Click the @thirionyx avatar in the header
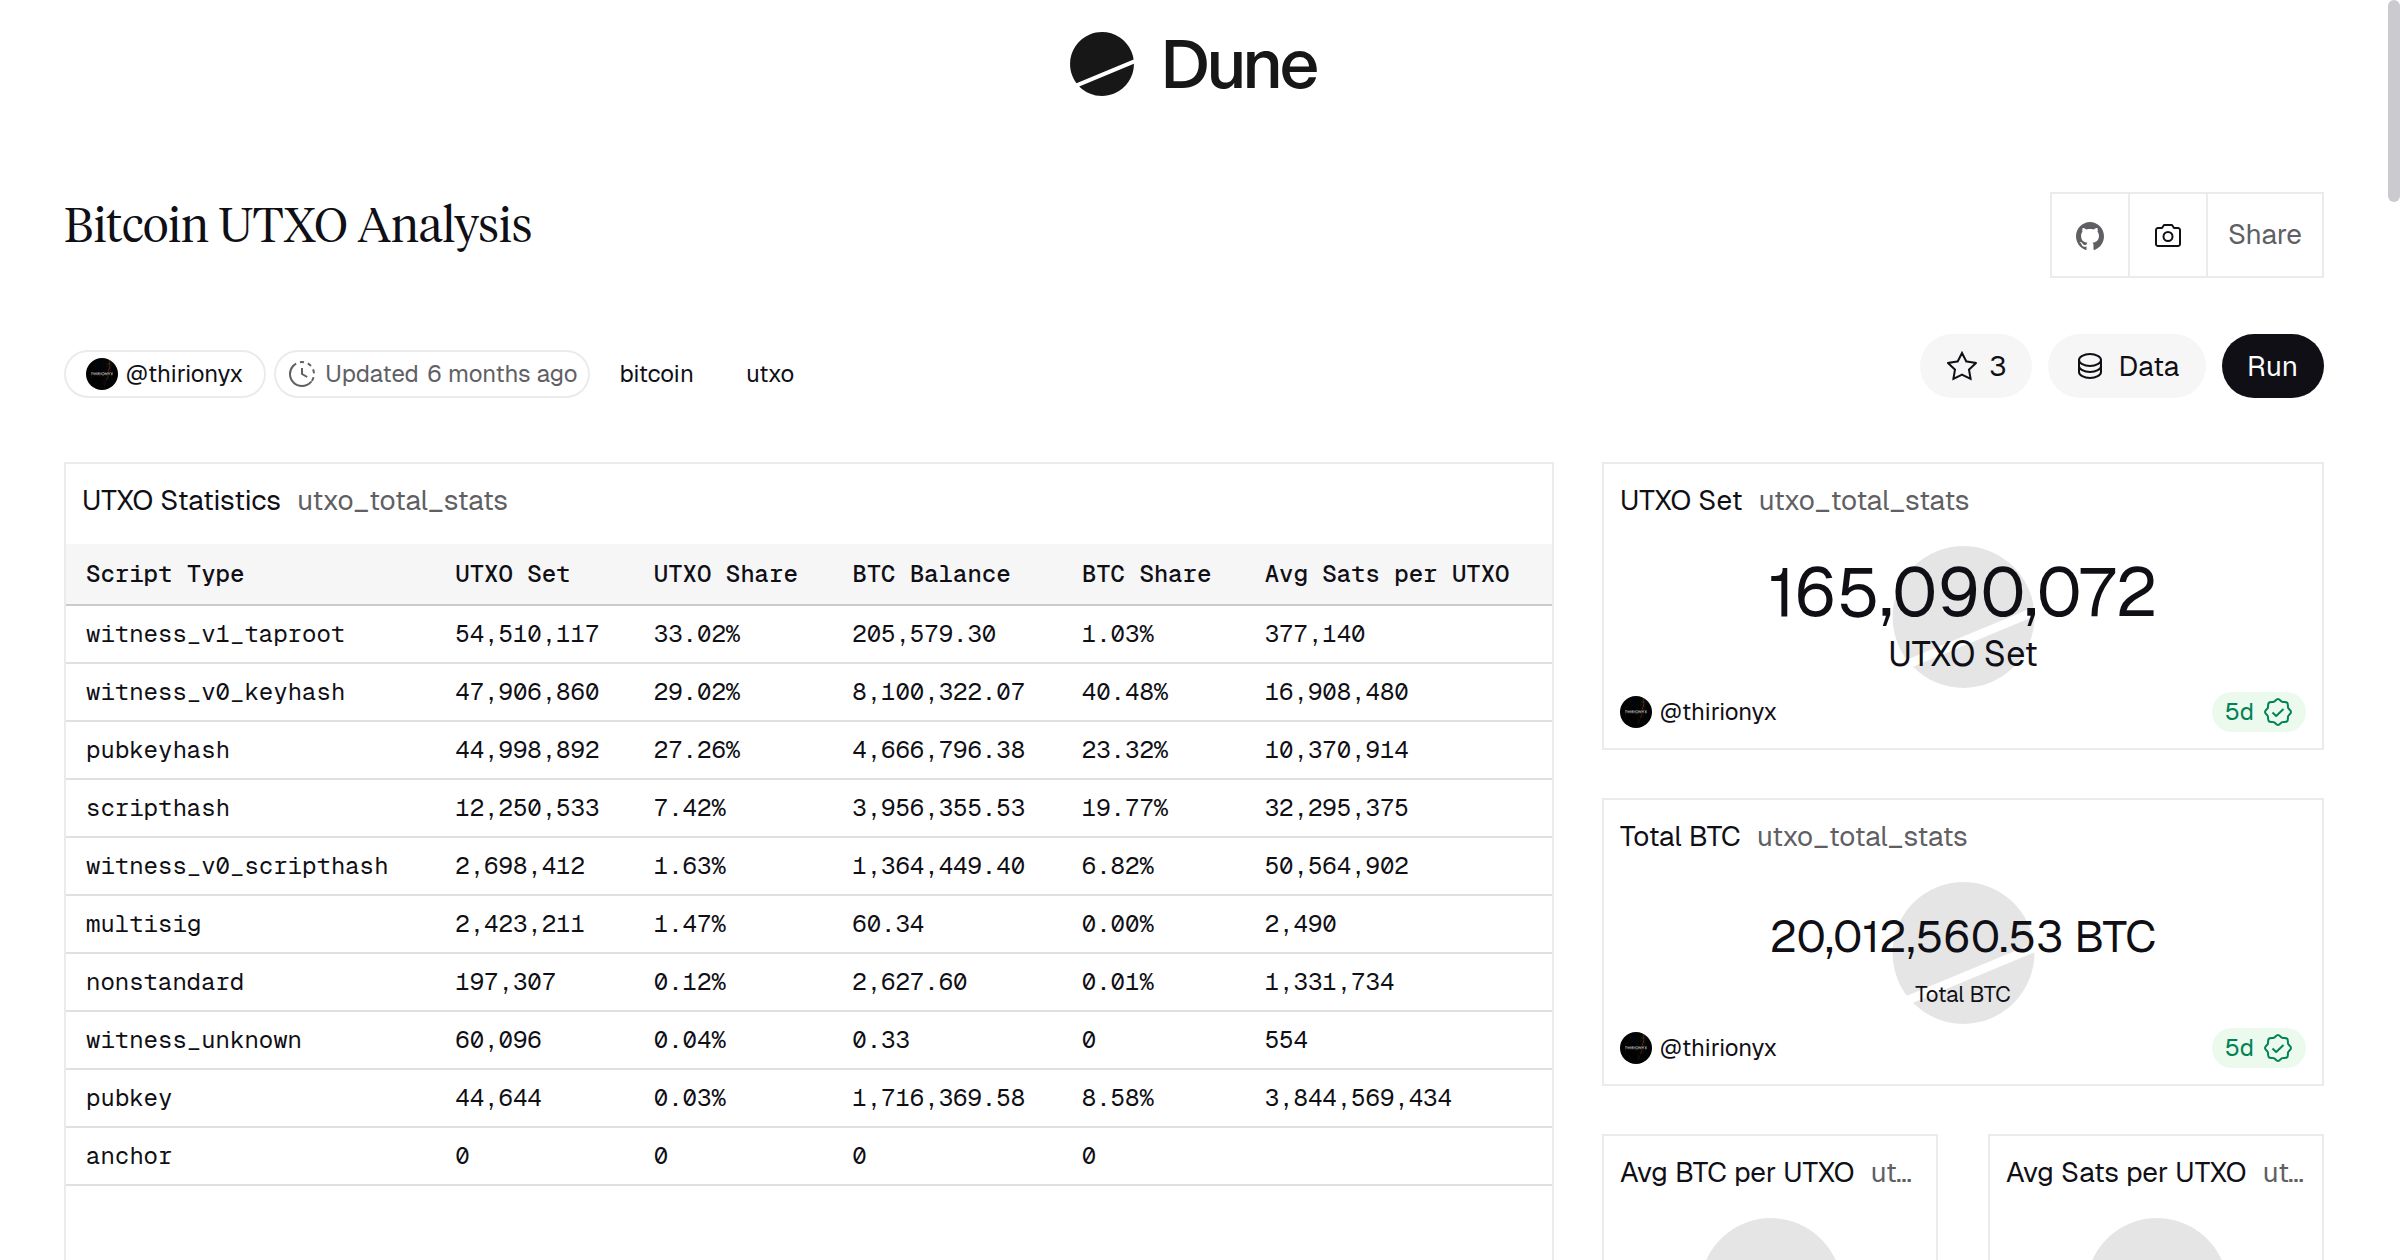This screenshot has height=1260, width=2400. pyautogui.click(x=101, y=373)
